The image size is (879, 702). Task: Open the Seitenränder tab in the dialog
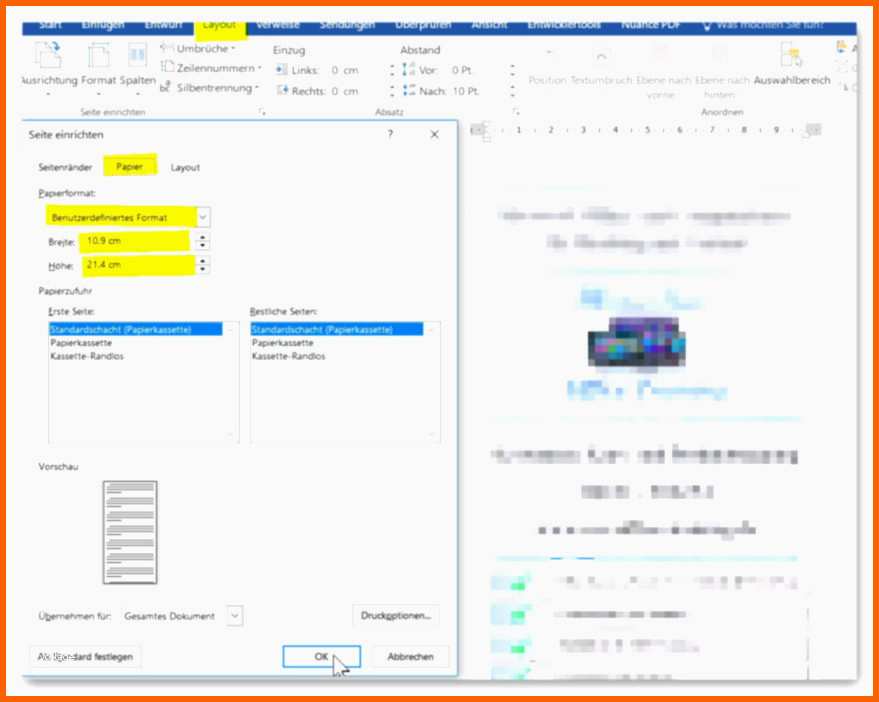coord(65,167)
